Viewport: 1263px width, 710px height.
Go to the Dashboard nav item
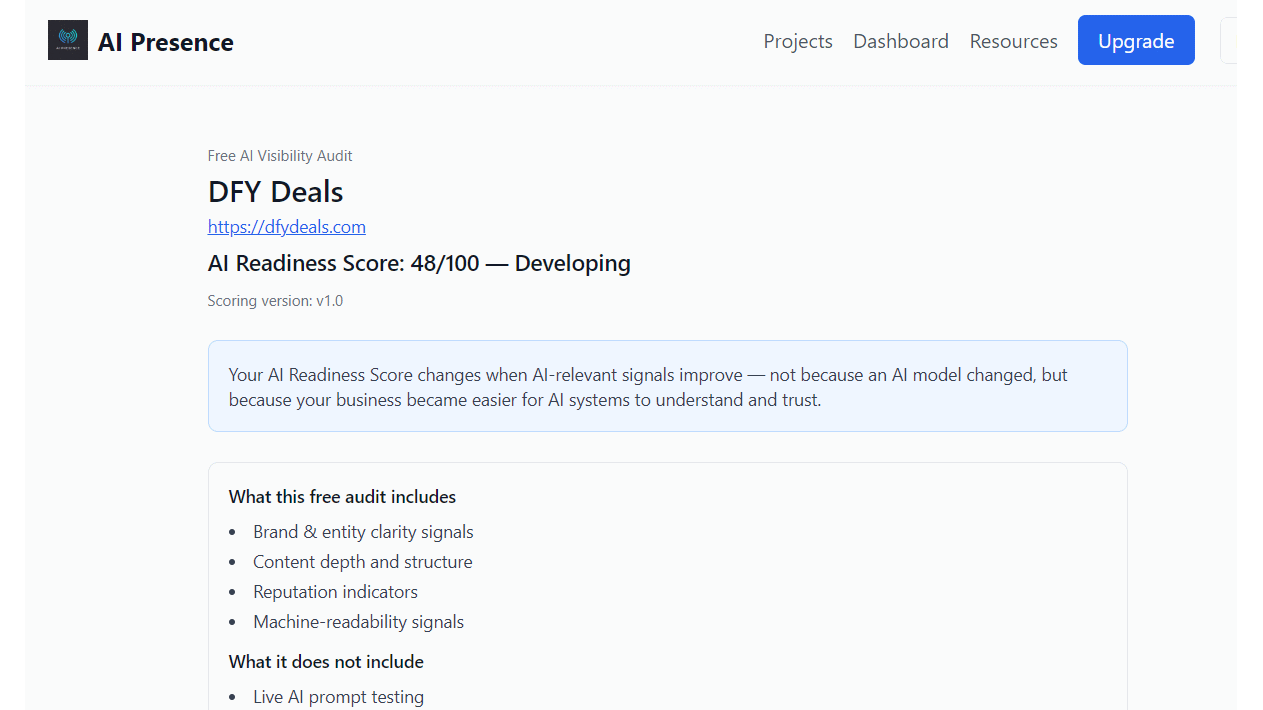(x=901, y=41)
